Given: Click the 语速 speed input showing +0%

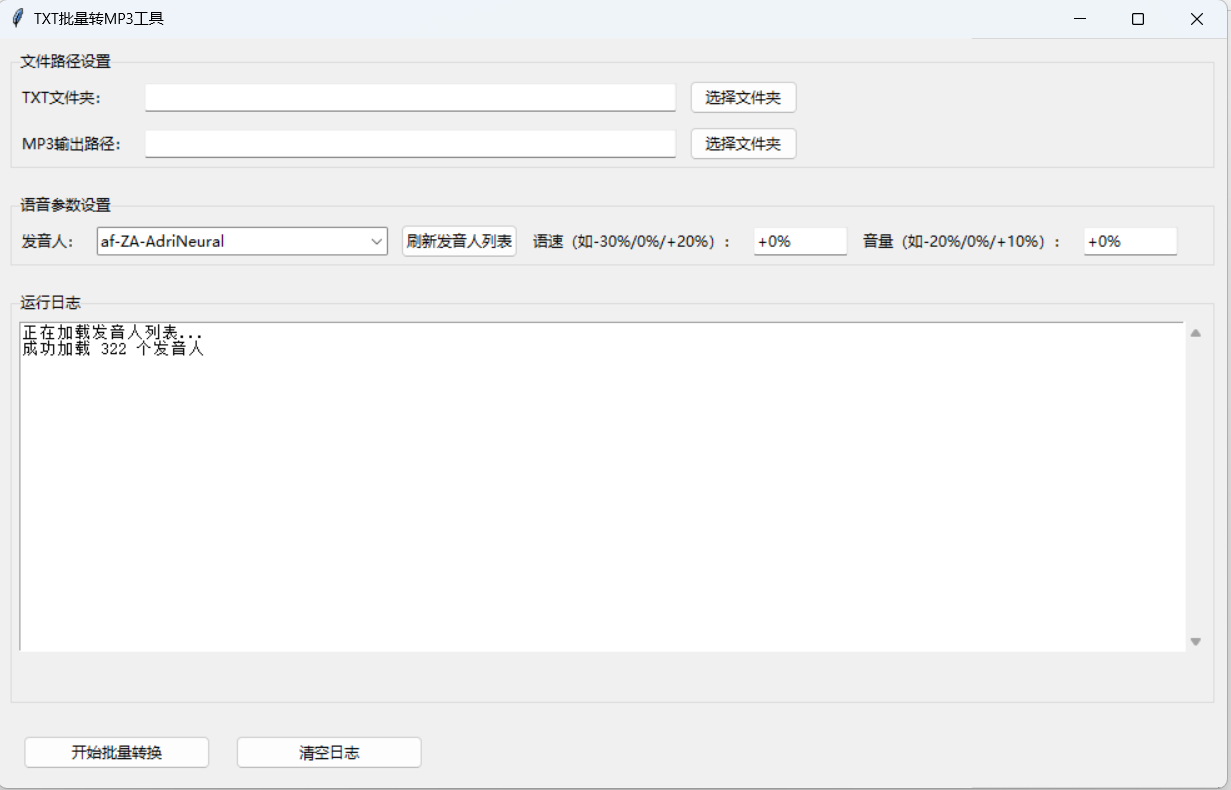Looking at the screenshot, I should (x=799, y=240).
